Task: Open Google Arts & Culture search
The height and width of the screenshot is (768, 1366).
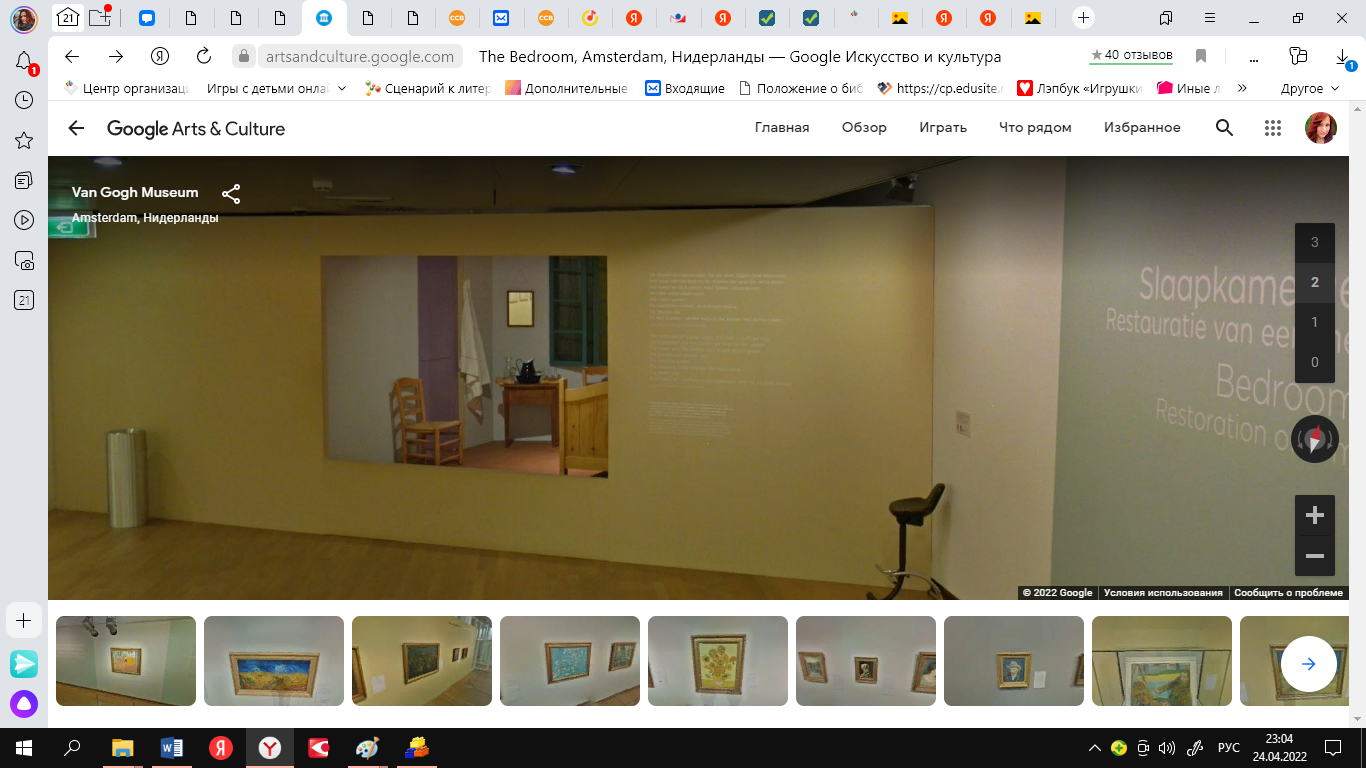Action: click(1224, 127)
